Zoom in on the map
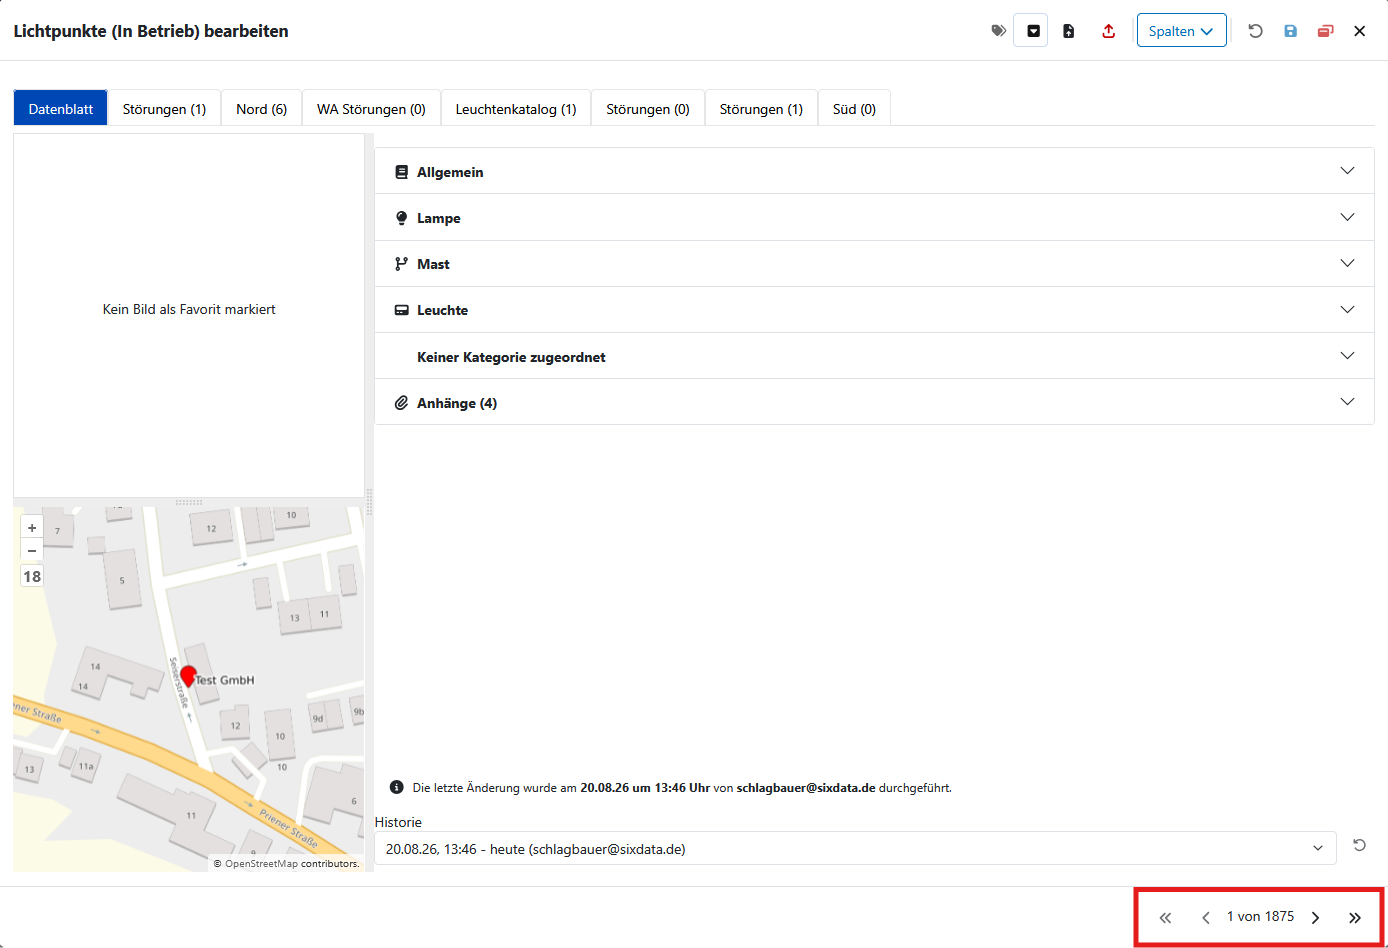1388x948 pixels. click(32, 528)
